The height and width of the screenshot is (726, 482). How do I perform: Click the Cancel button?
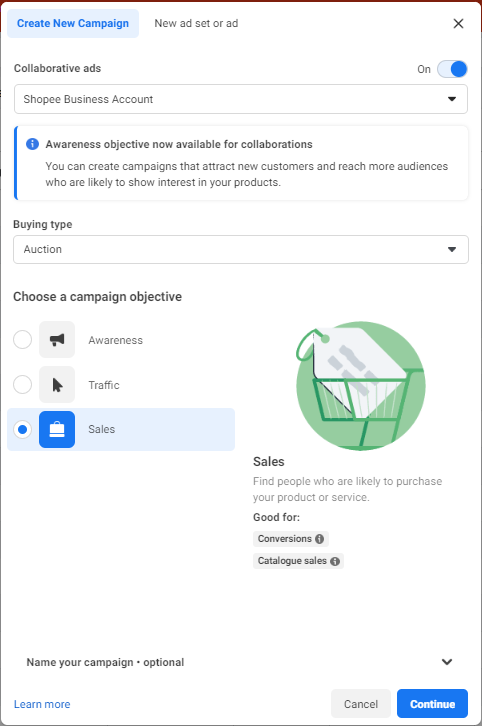tap(361, 704)
